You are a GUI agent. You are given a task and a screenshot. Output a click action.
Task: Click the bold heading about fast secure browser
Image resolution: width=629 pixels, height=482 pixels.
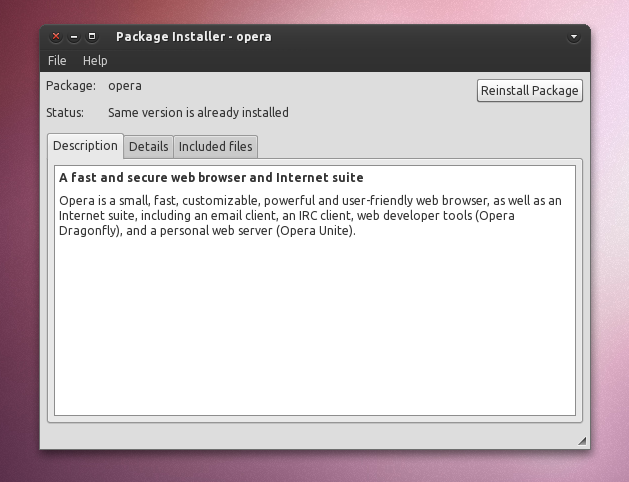pyautogui.click(x=211, y=178)
